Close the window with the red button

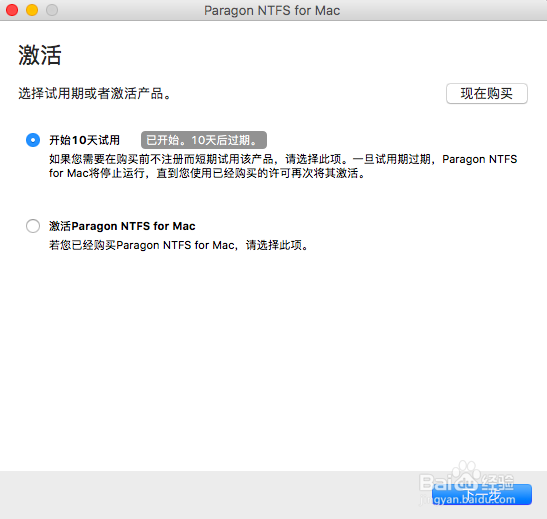pos(12,10)
